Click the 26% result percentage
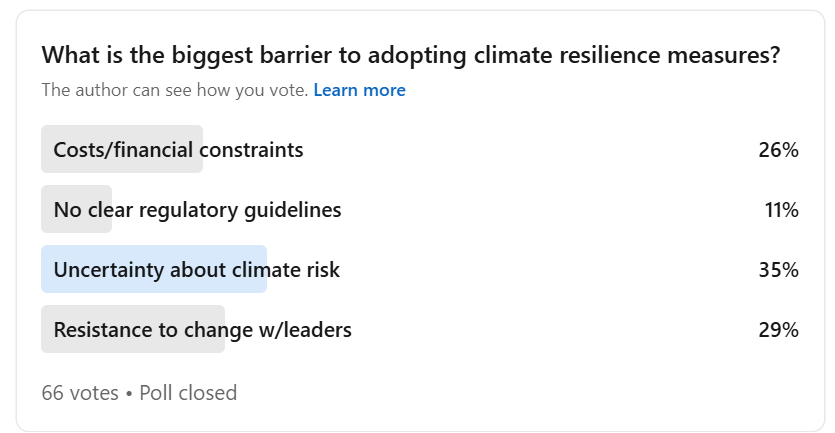 pos(778,150)
